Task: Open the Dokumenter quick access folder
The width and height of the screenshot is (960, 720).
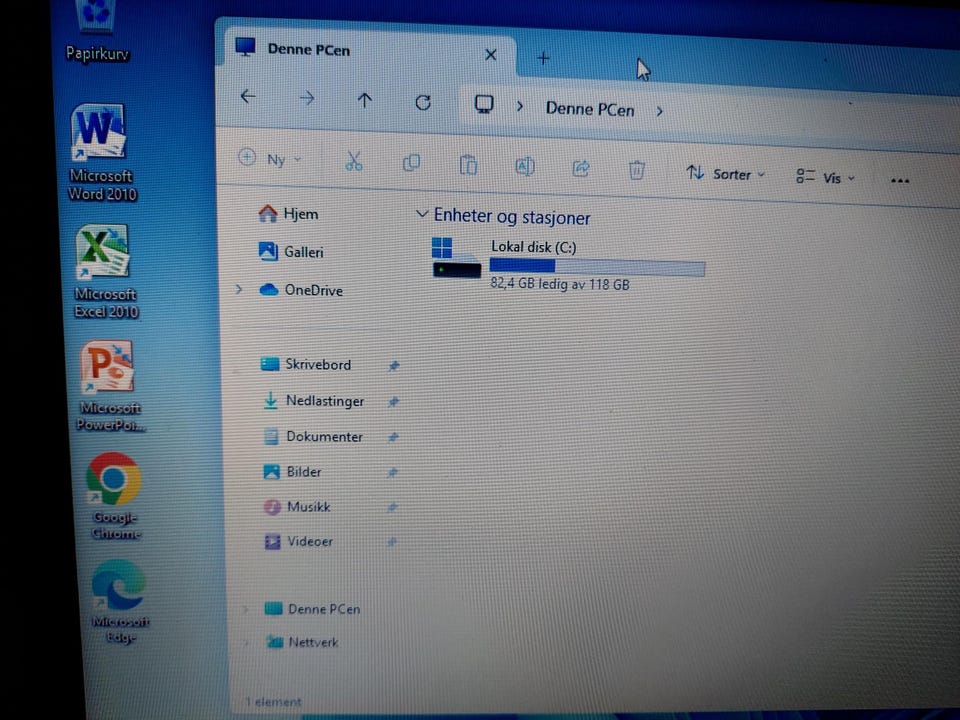Action: click(313, 437)
